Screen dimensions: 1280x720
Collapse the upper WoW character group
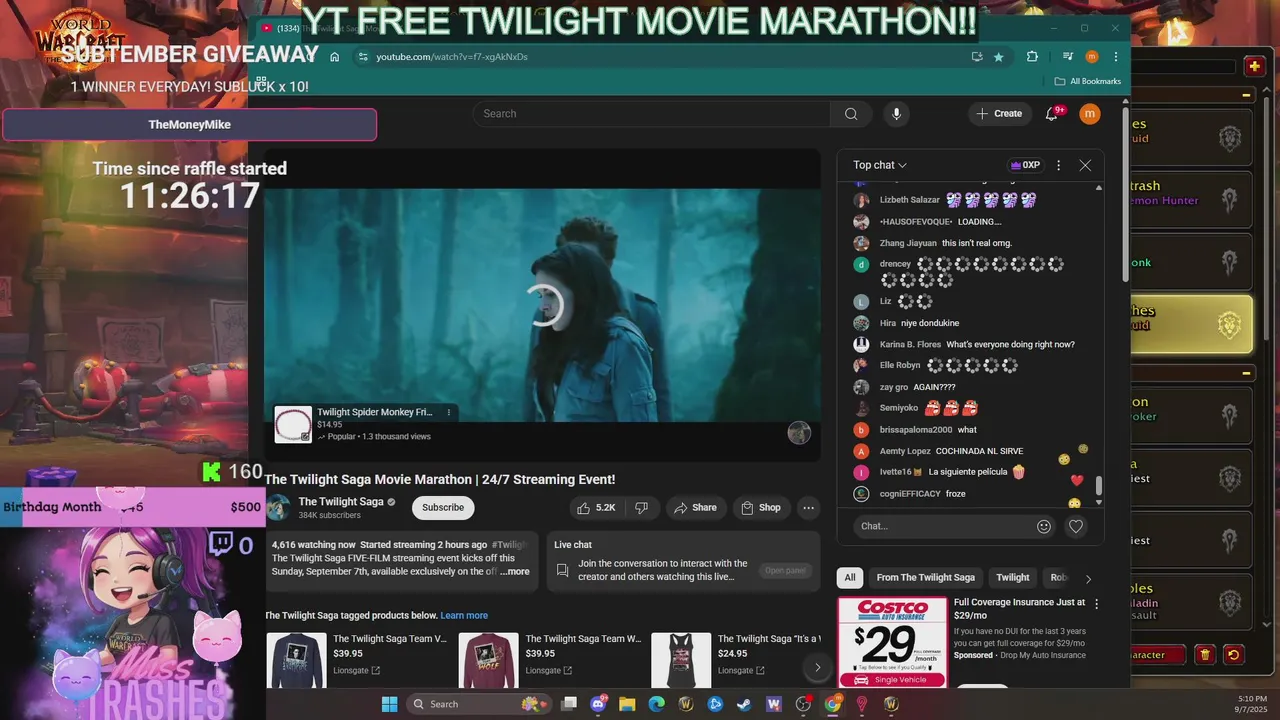tap(1246, 95)
